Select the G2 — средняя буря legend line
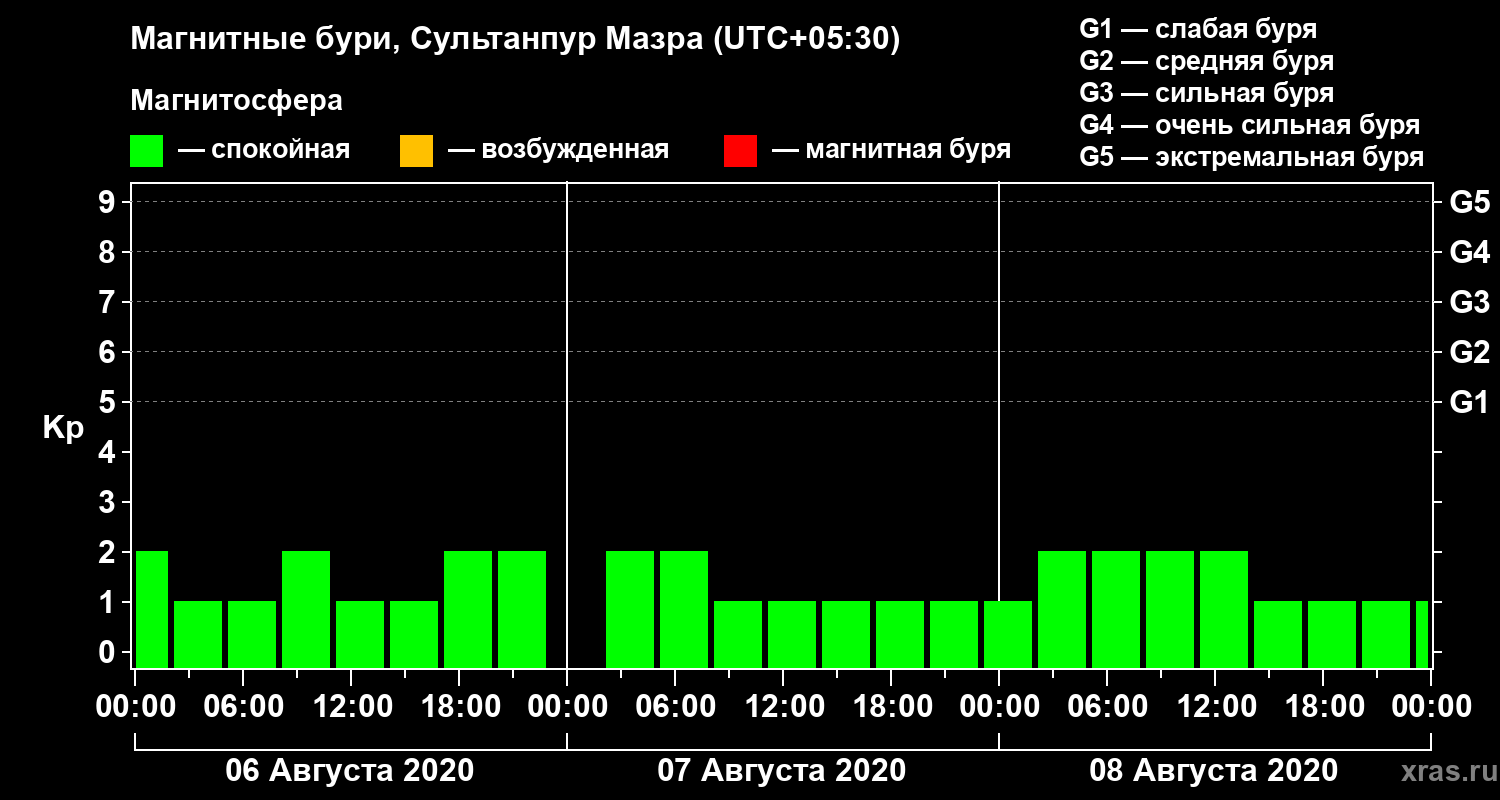Screen dimensions: 1500x800 pos(1207,61)
